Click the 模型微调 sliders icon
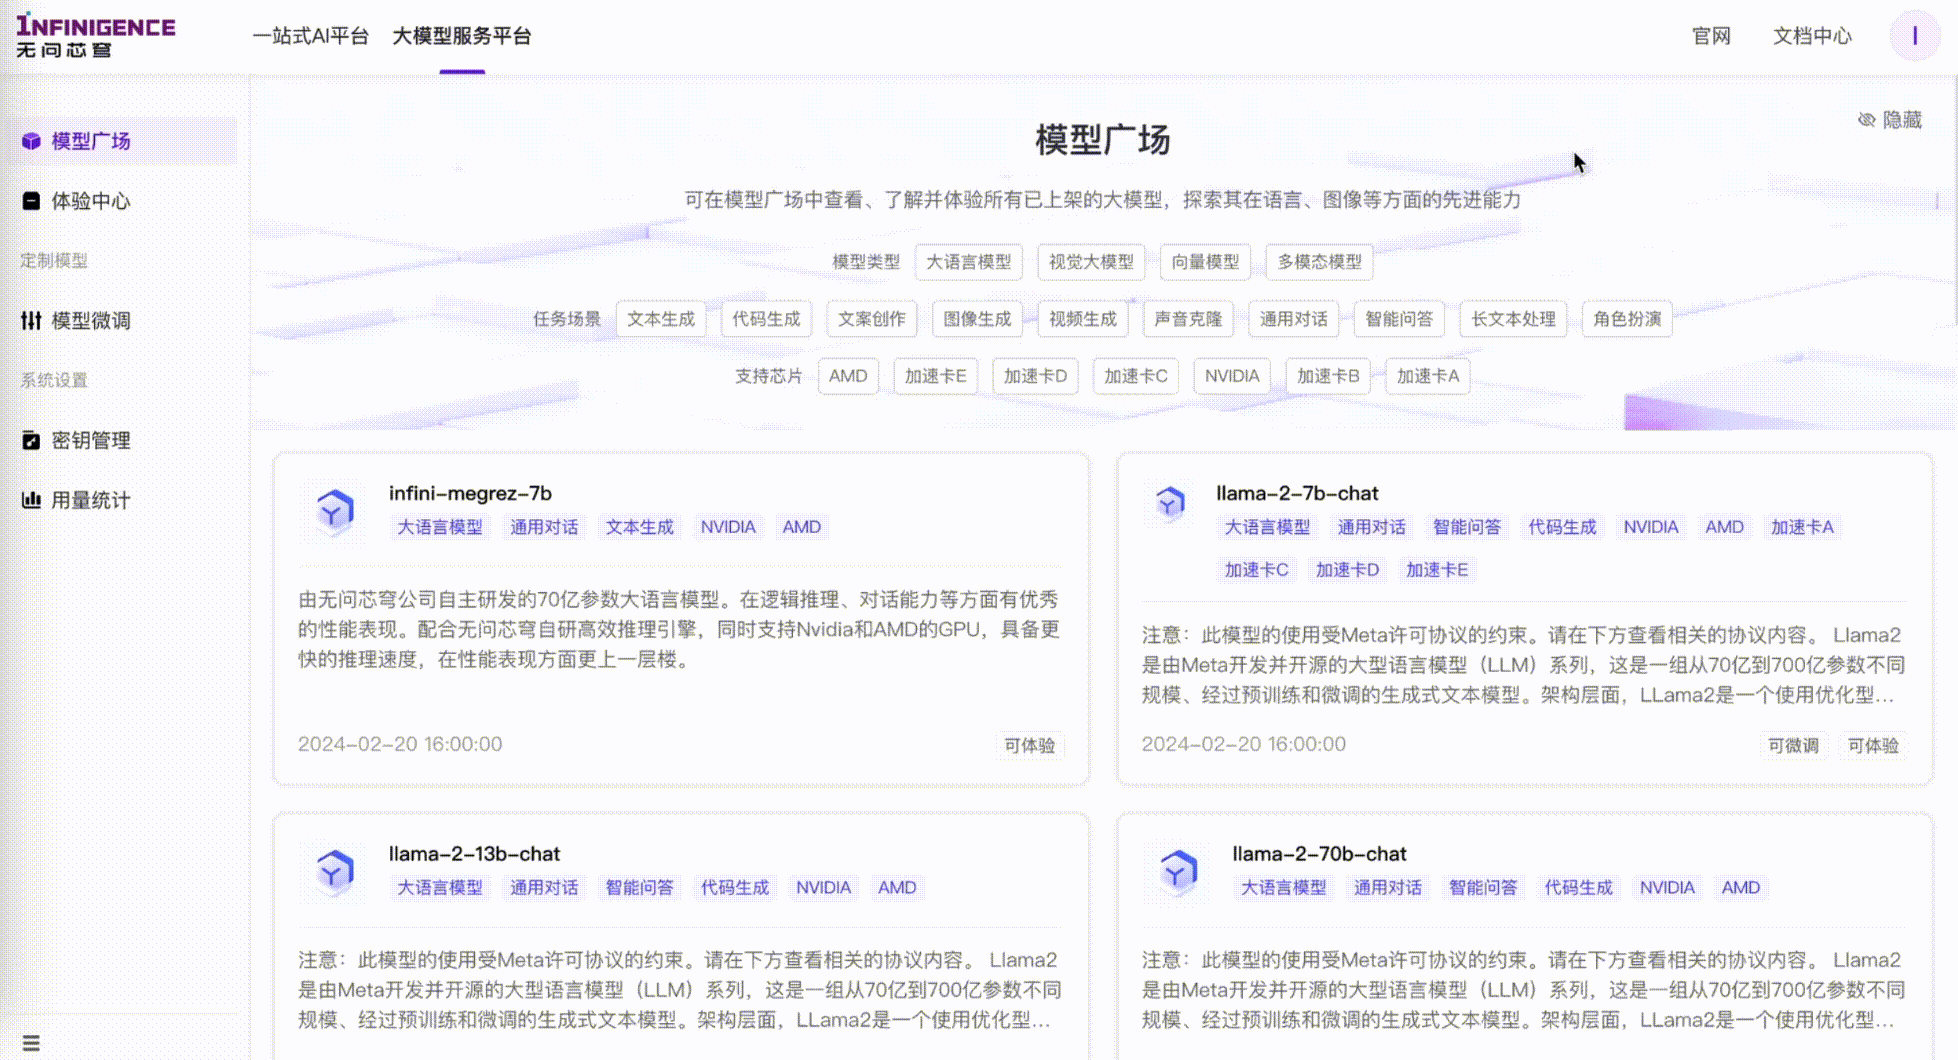1958x1060 pixels. pyautogui.click(x=31, y=321)
